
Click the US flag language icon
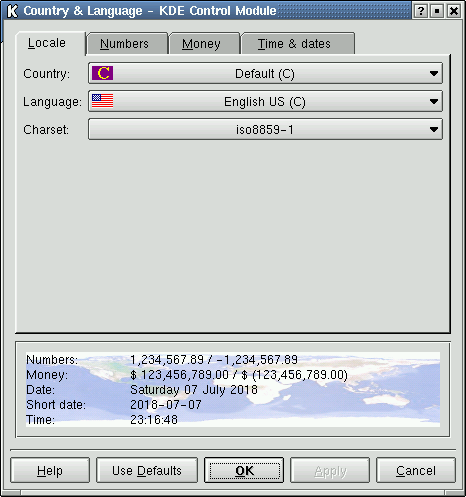[103, 101]
